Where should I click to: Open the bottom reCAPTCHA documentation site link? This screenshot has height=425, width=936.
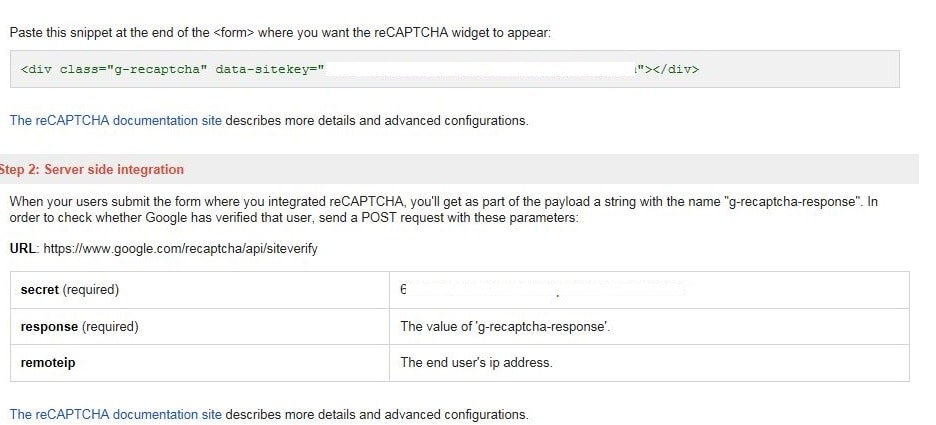(x=116, y=414)
